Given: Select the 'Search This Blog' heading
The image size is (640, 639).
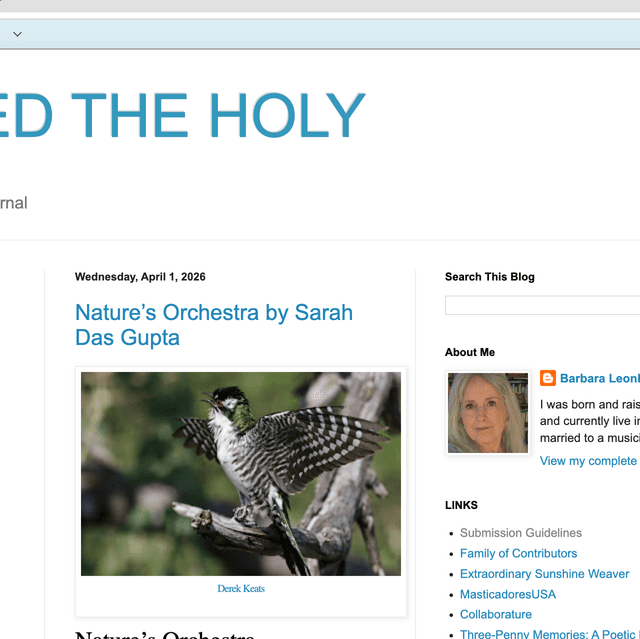Looking at the screenshot, I should coord(490,277).
